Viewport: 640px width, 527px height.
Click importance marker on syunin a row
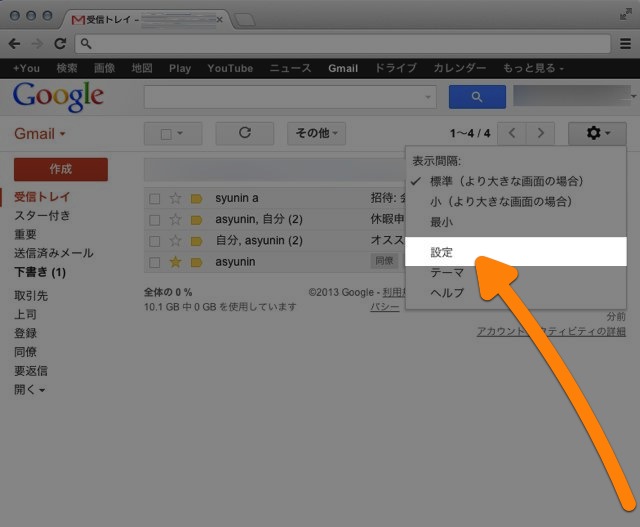[x=196, y=199]
